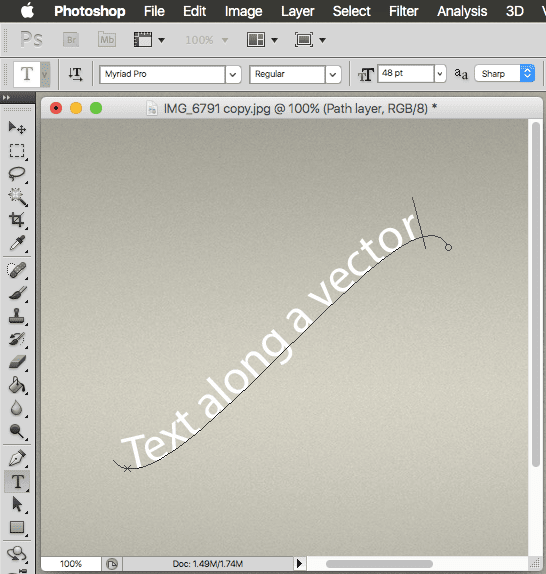The height and width of the screenshot is (574, 546).
Task: Click the font style field showing Regular
Action: pyautogui.click(x=287, y=74)
